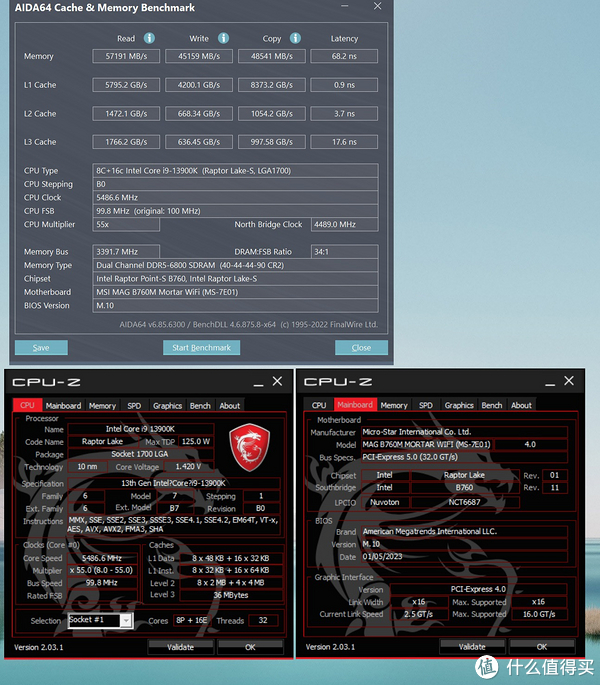Click the CPU Type field showing i9-13900K
Screen dimensions: 600x685
pos(235,171)
